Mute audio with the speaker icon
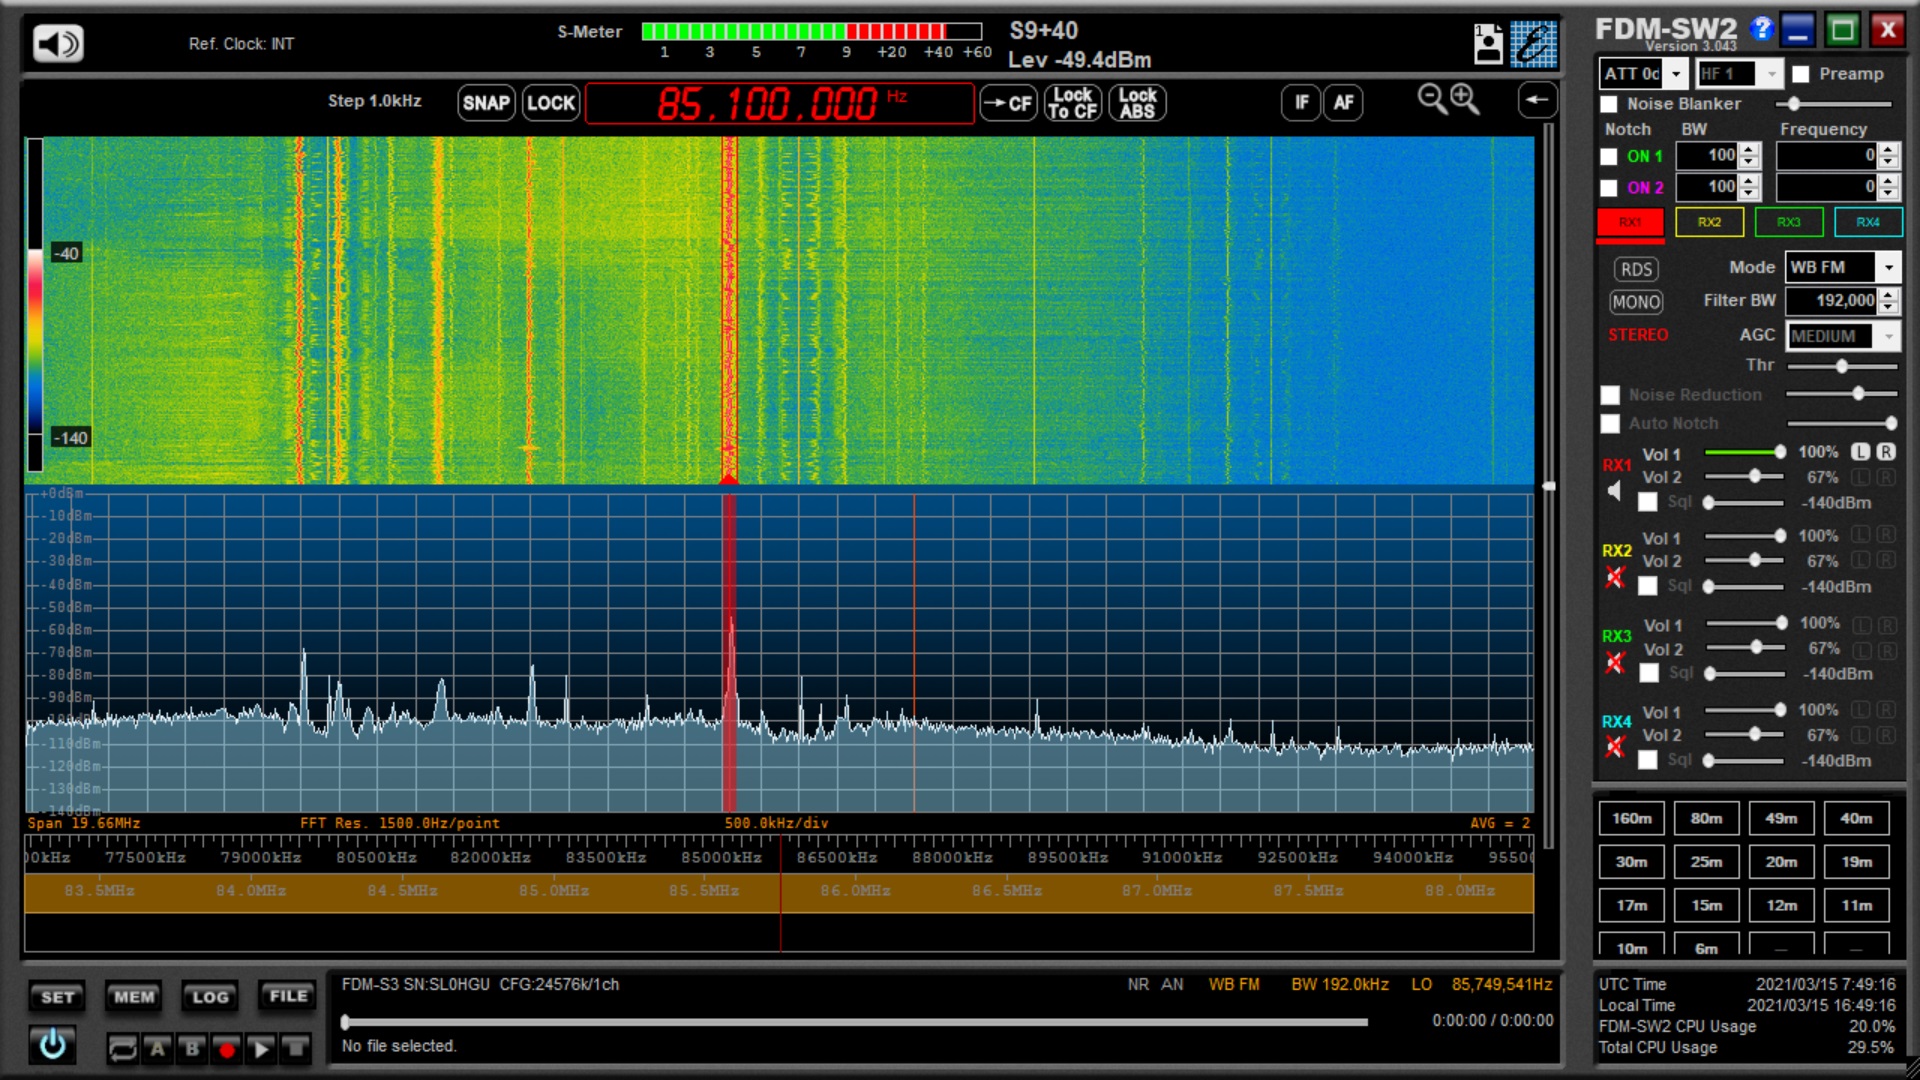 58,43
